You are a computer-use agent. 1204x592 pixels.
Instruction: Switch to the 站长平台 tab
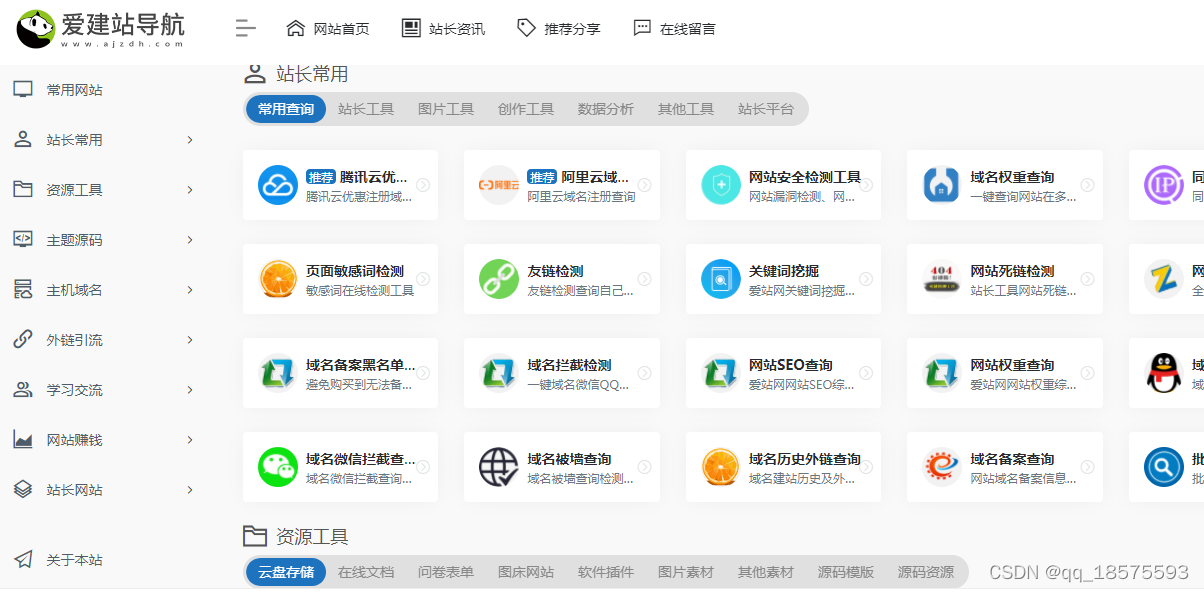[766, 109]
